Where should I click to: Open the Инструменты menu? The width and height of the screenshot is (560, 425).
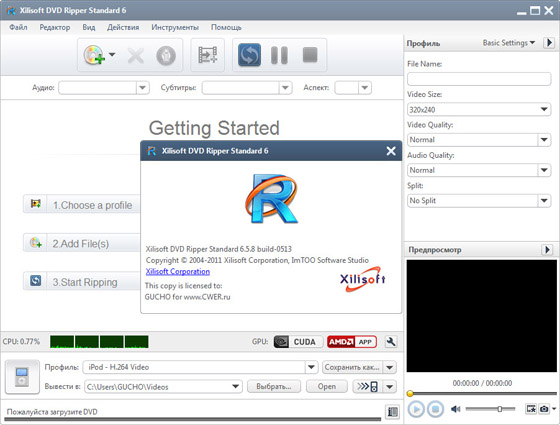coord(175,27)
